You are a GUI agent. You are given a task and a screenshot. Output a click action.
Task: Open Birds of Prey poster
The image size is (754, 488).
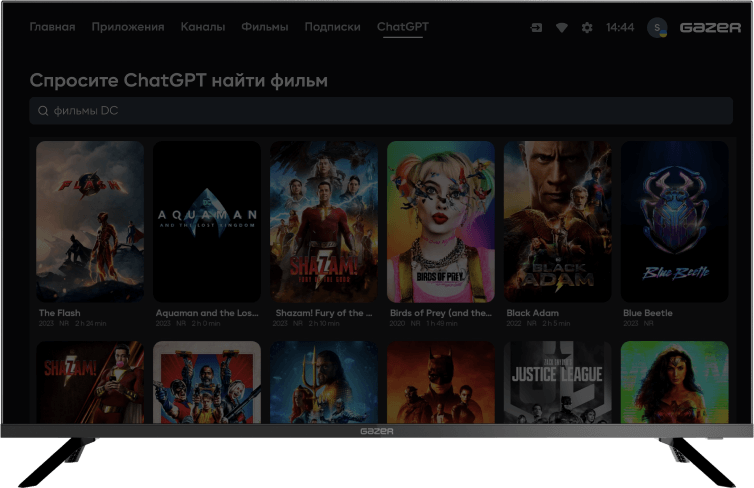(x=440, y=222)
